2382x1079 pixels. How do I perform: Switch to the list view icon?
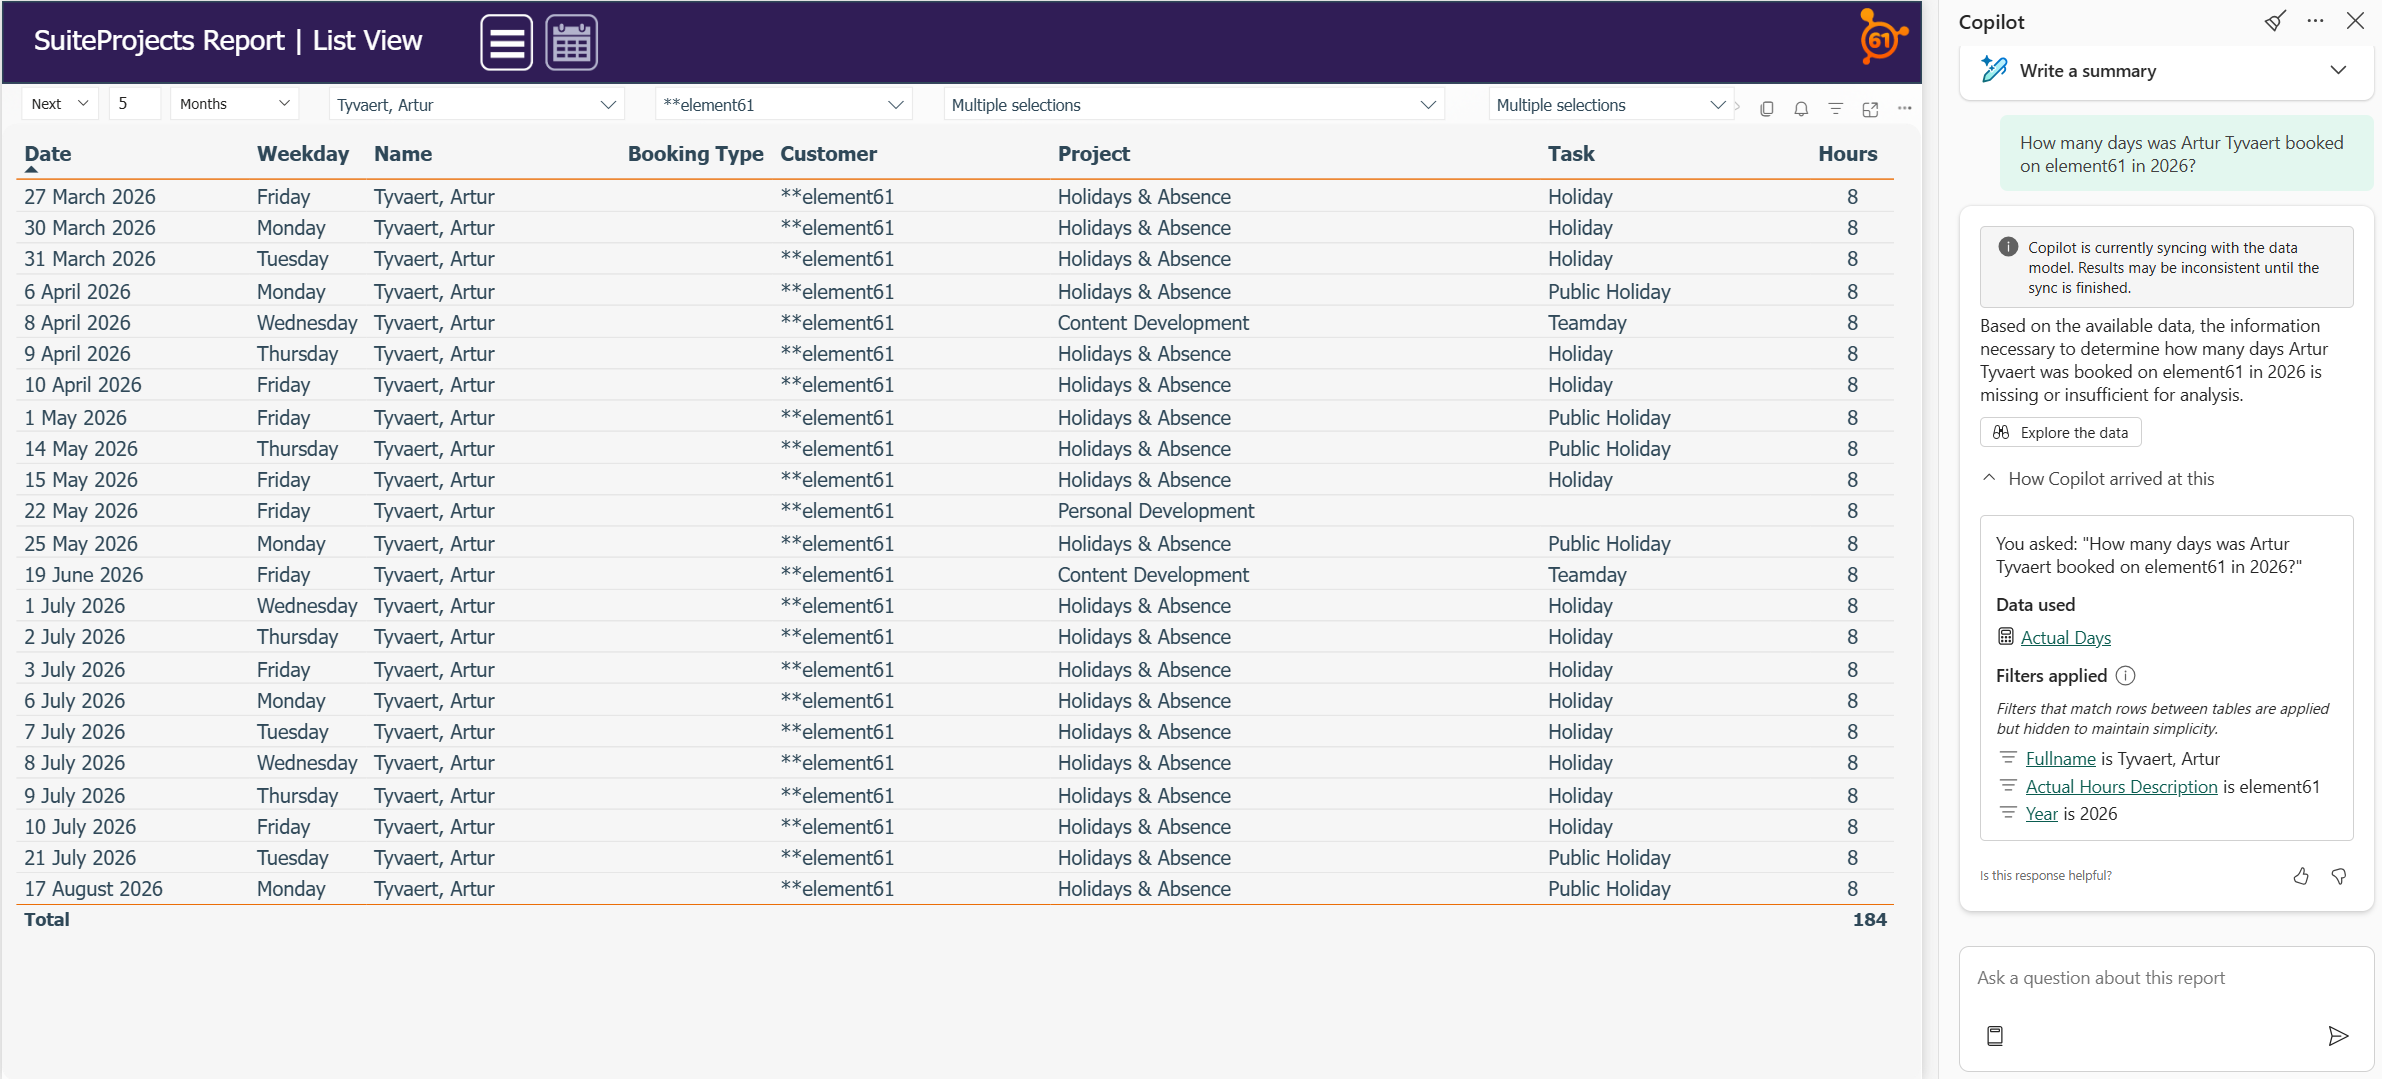[x=506, y=43]
